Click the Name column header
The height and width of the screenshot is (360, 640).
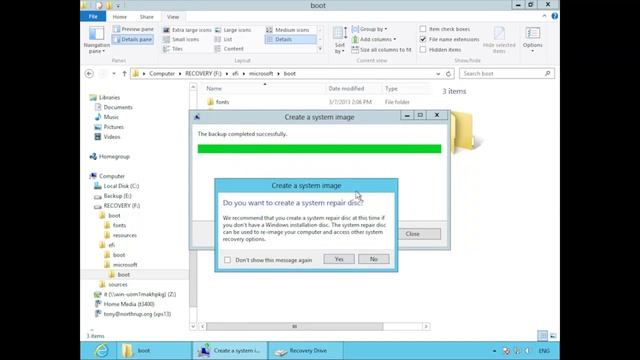pyautogui.click(x=263, y=88)
